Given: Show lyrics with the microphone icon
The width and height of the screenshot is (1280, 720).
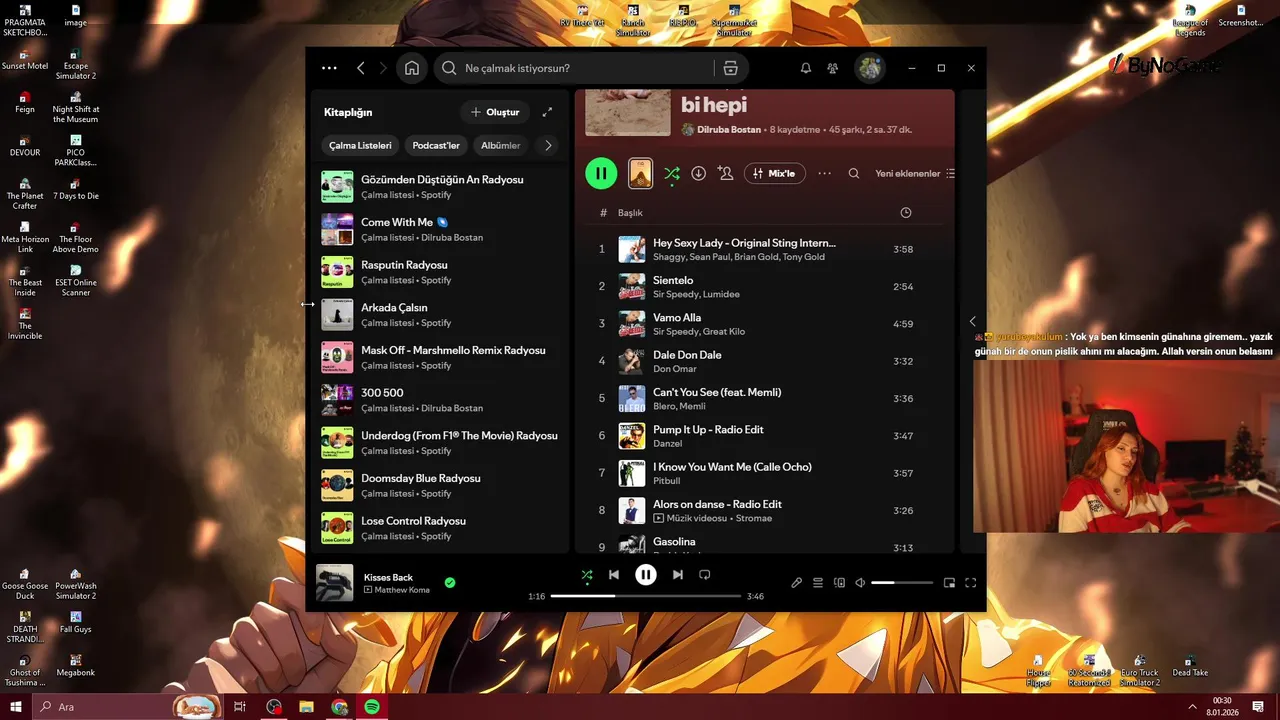Looking at the screenshot, I should [797, 583].
